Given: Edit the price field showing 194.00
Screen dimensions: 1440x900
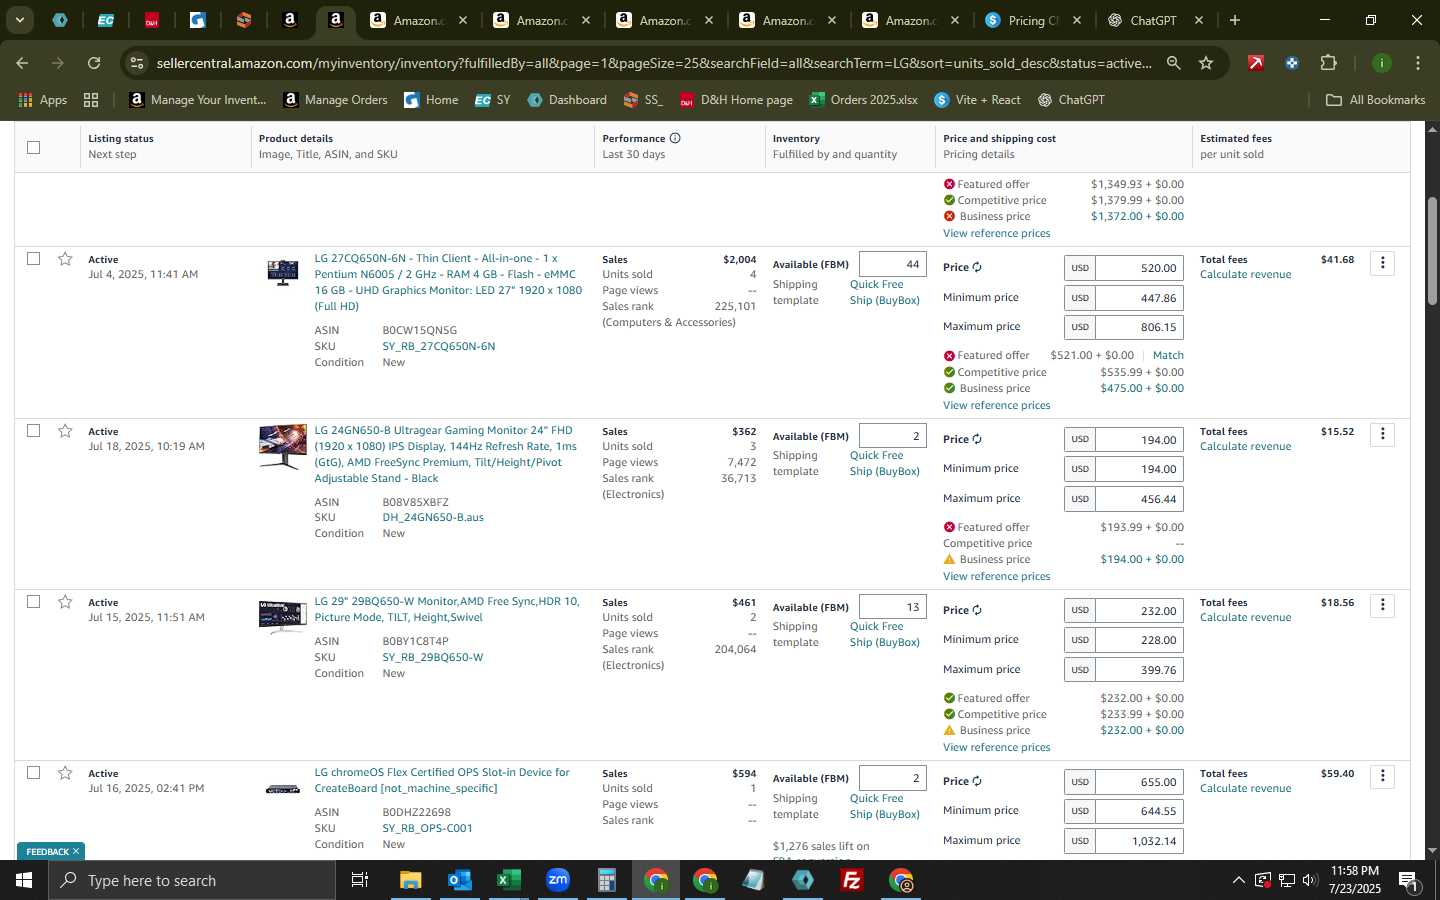Looking at the screenshot, I should click(1139, 440).
